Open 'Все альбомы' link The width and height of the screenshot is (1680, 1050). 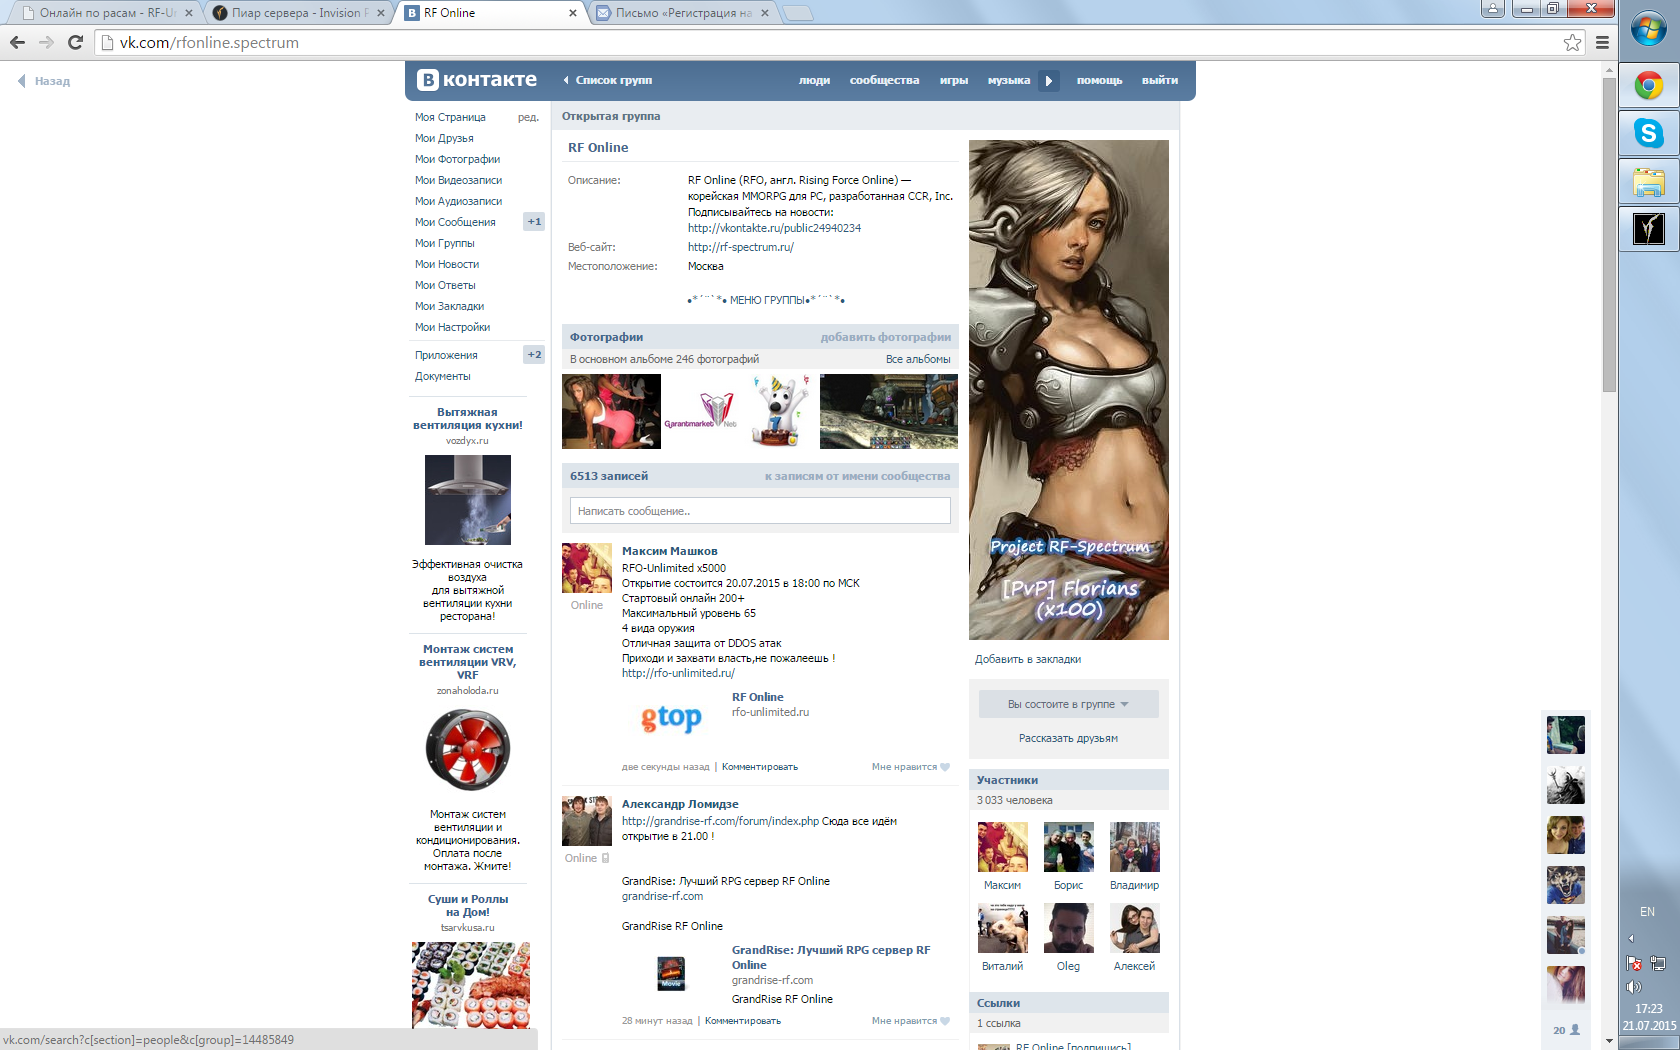click(918, 359)
